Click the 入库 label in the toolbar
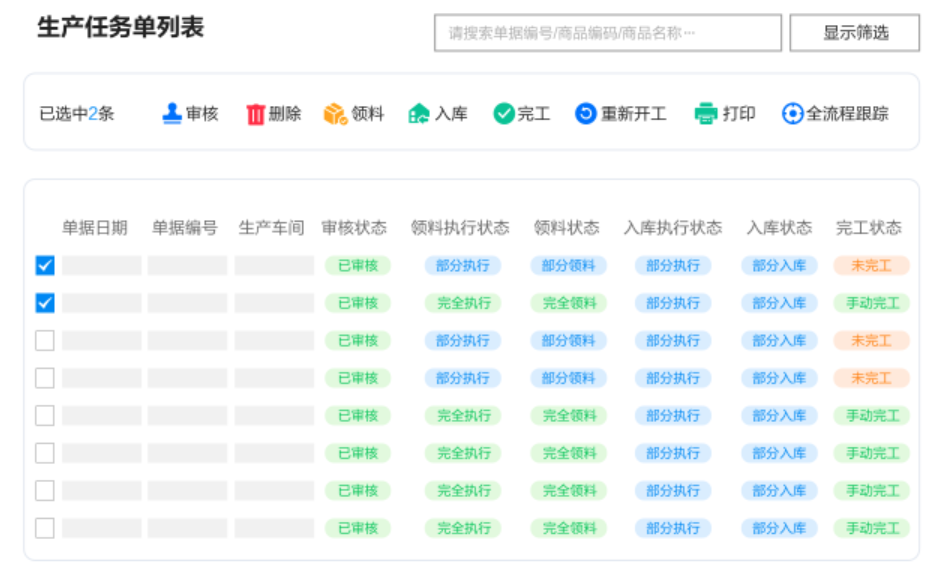 [451, 113]
